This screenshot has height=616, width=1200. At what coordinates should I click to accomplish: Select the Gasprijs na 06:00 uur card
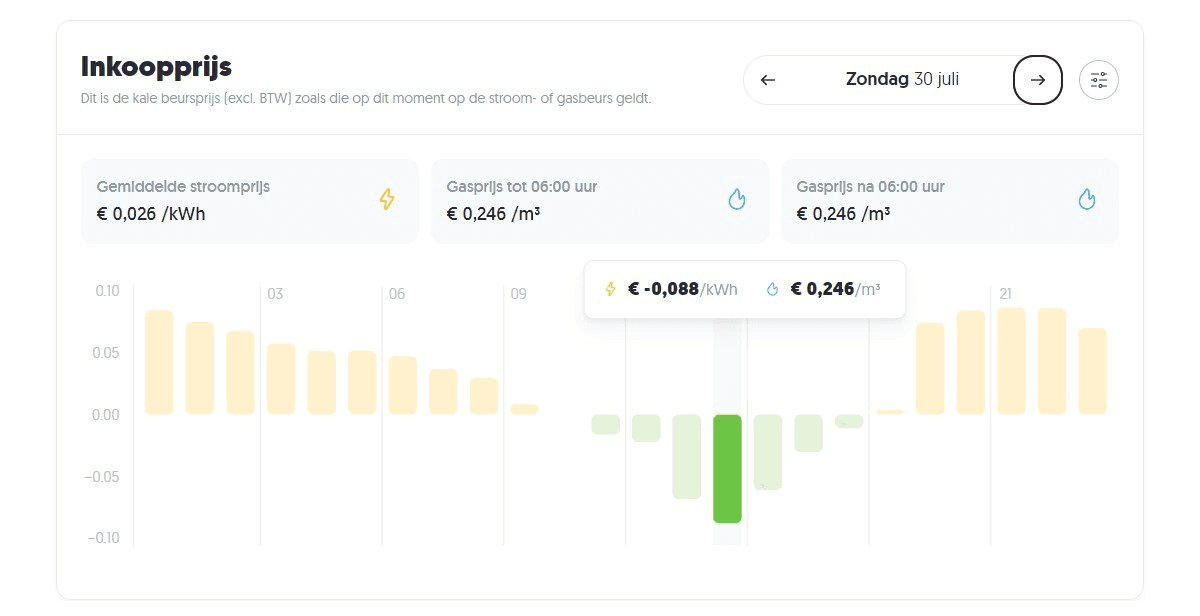click(949, 200)
